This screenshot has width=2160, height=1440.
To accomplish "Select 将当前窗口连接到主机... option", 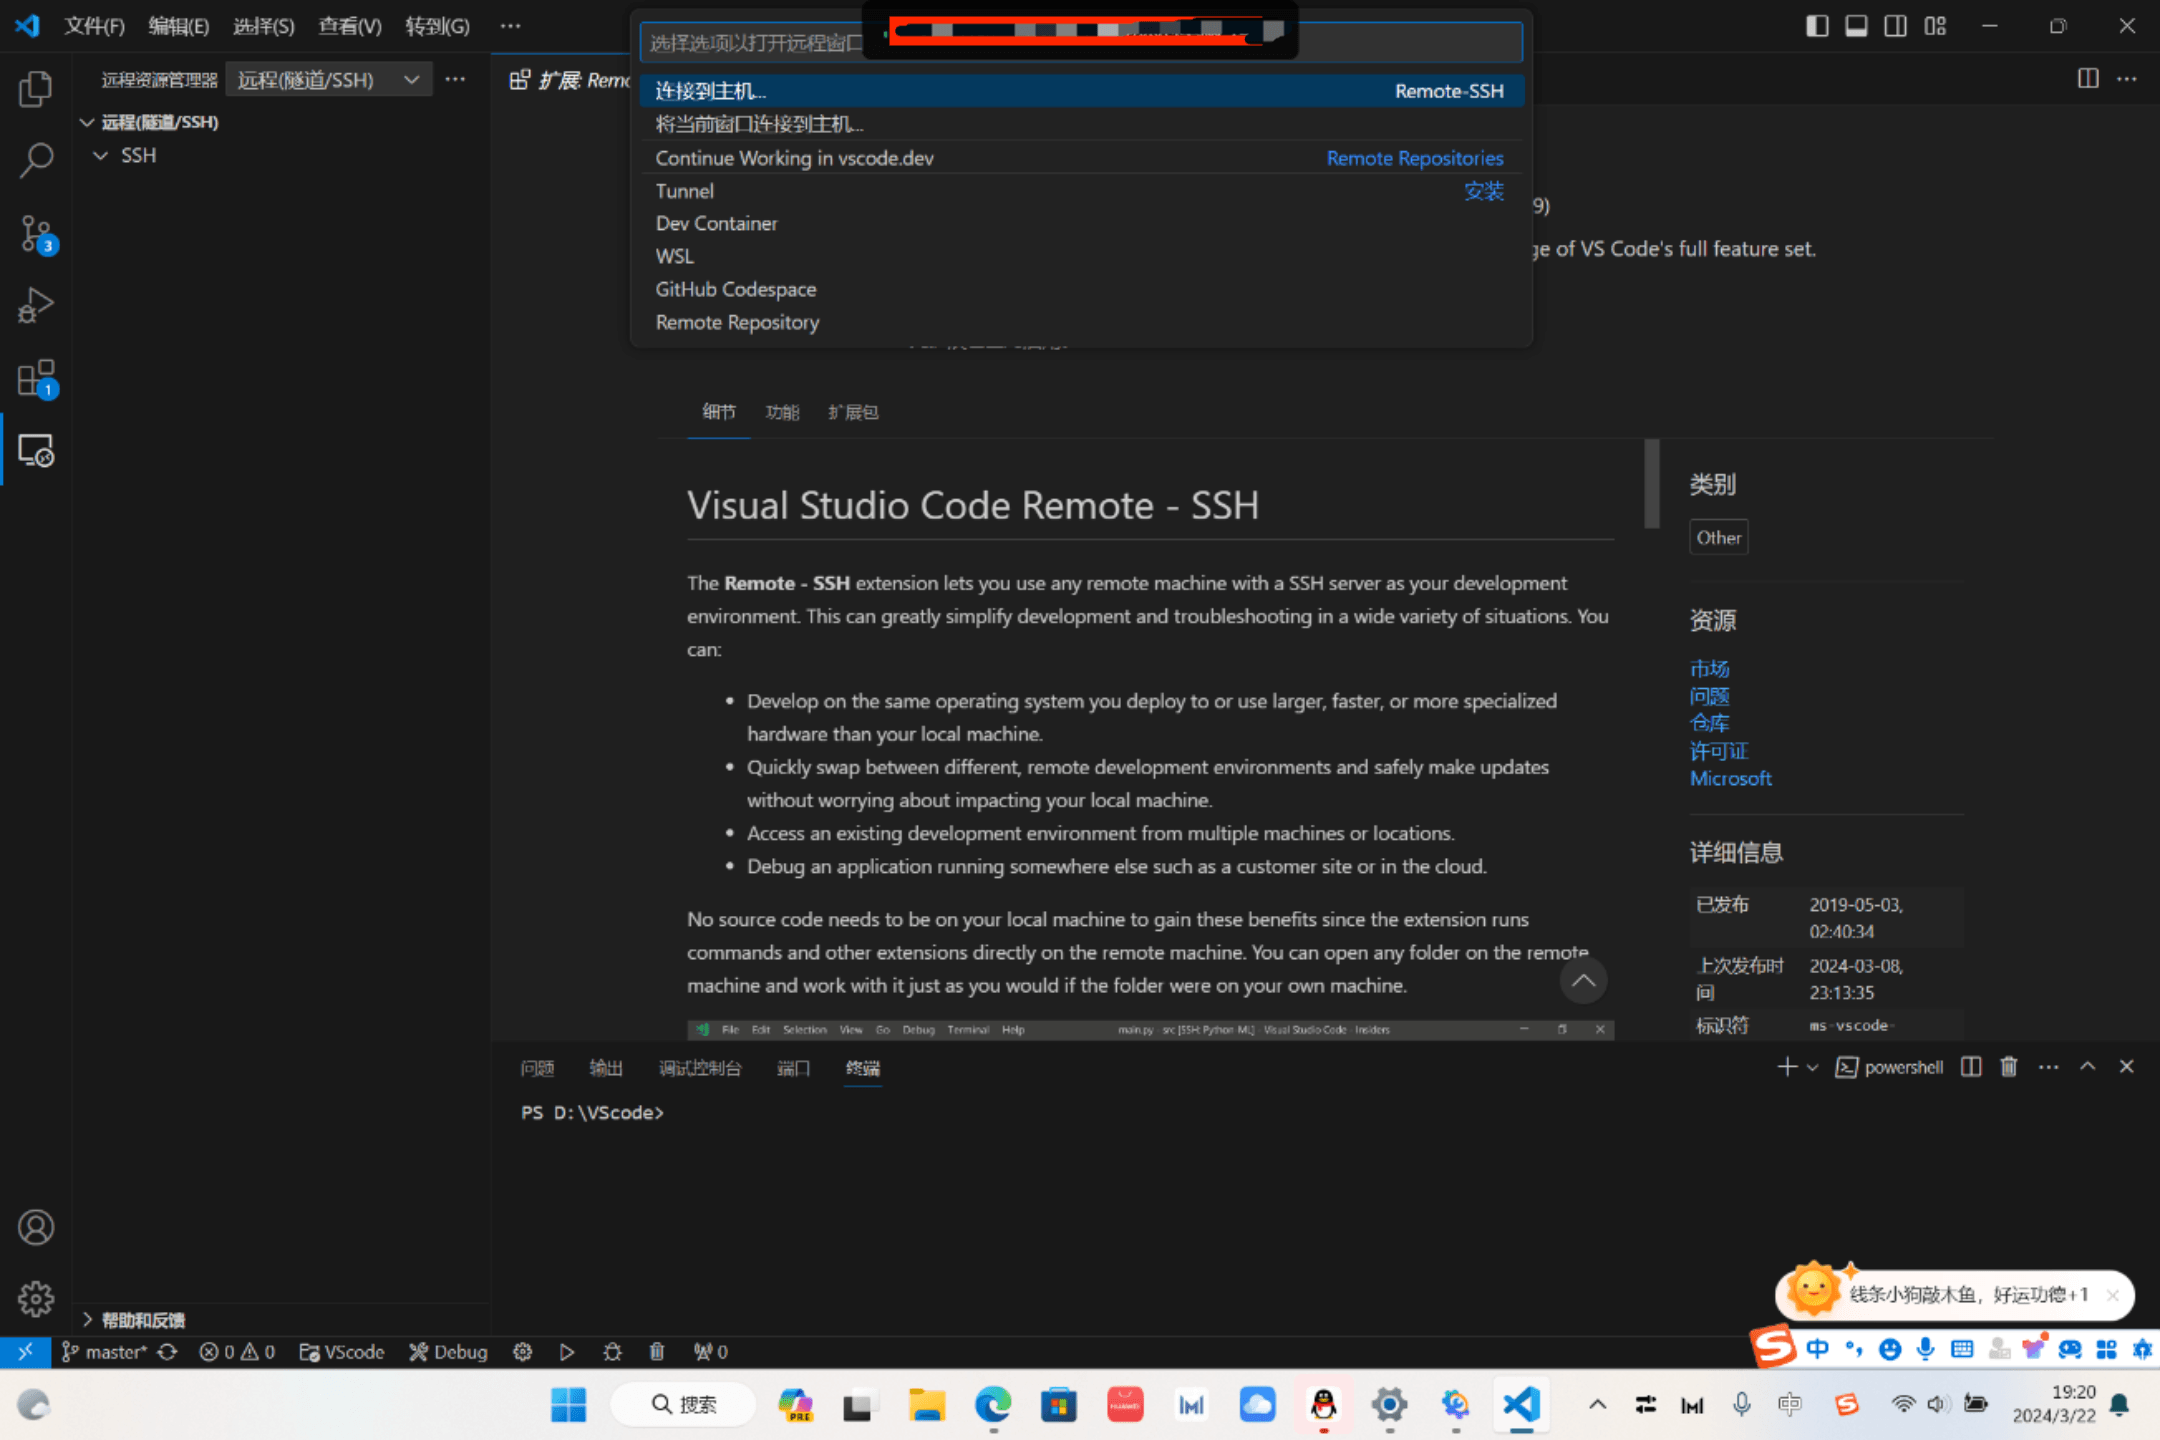I will (x=1080, y=124).
